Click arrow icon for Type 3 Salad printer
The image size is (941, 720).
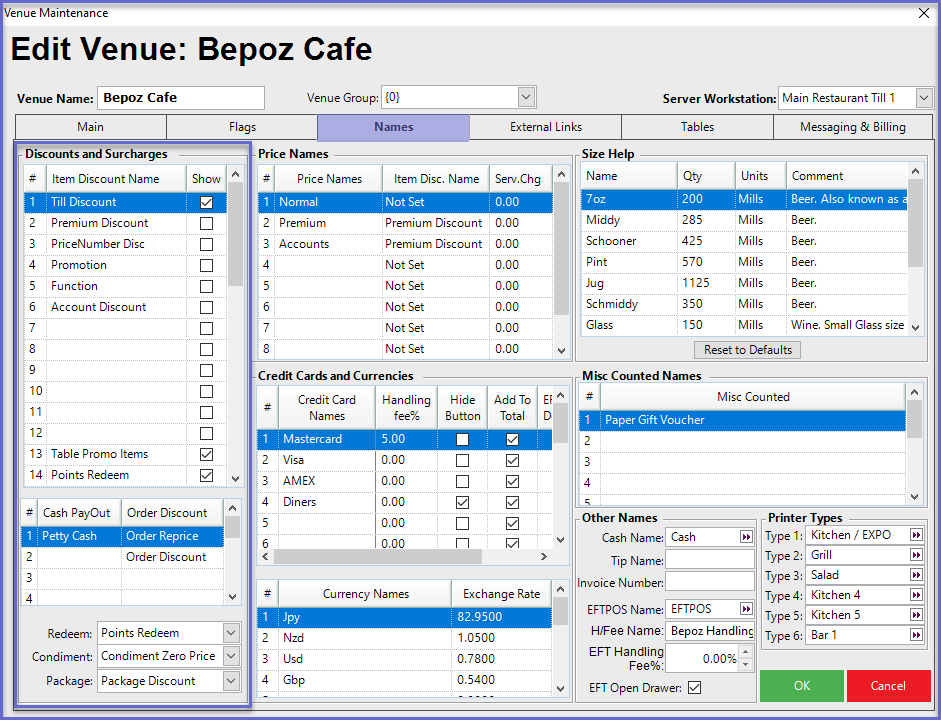pyautogui.click(x=916, y=575)
